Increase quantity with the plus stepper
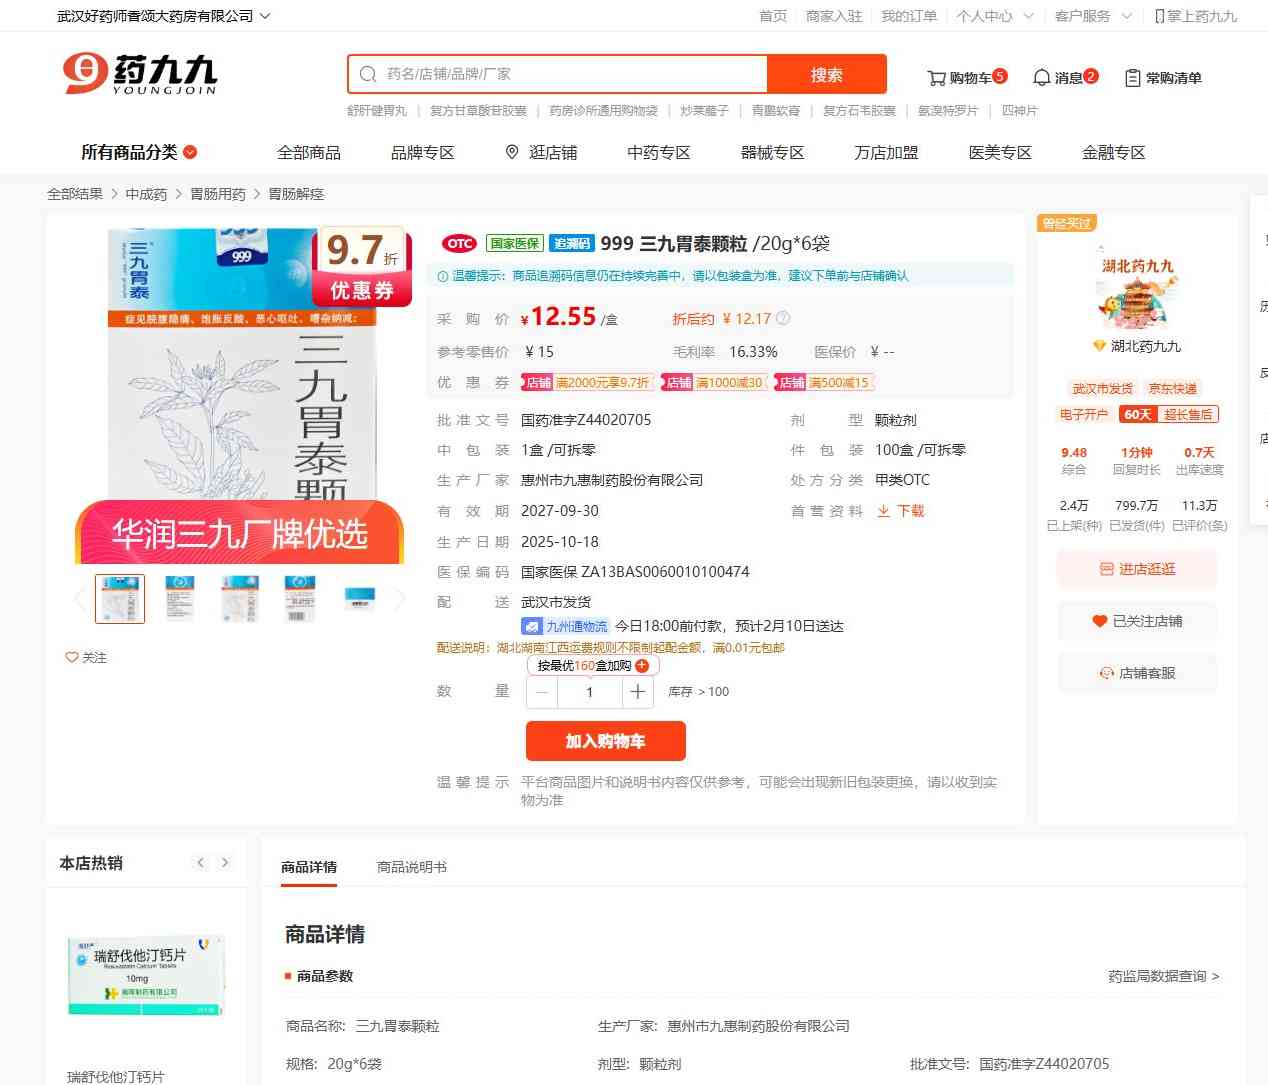 638,692
